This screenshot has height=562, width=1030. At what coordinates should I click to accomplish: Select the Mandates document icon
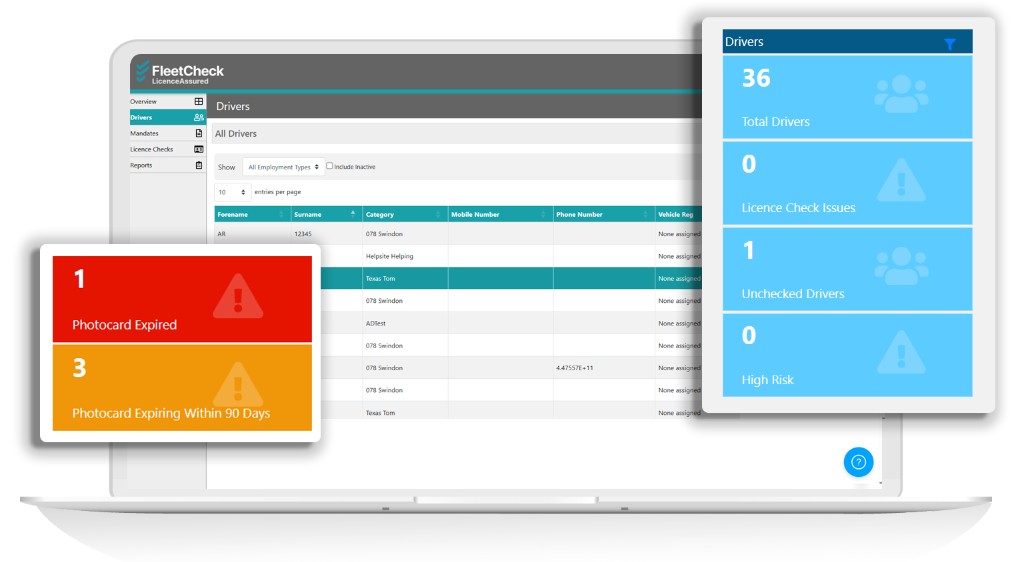[198, 133]
